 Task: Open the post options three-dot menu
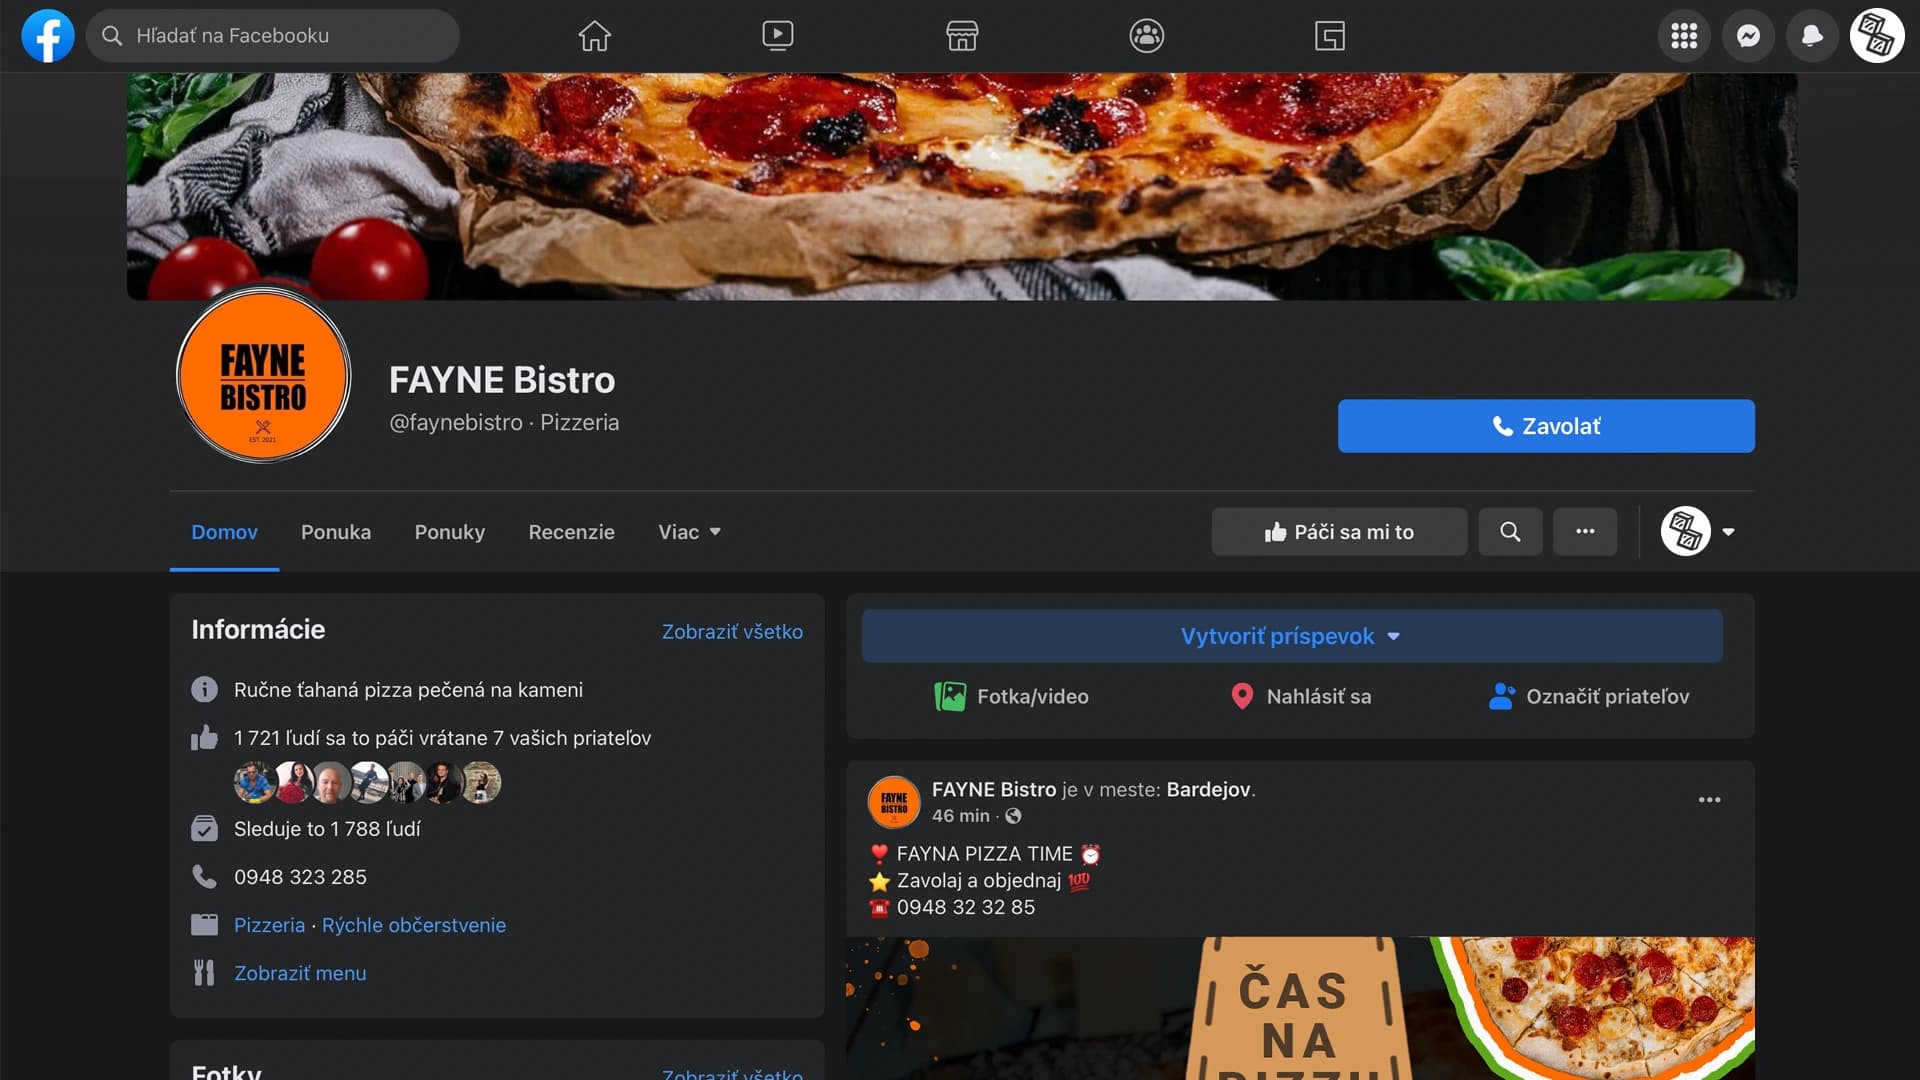point(1710,800)
